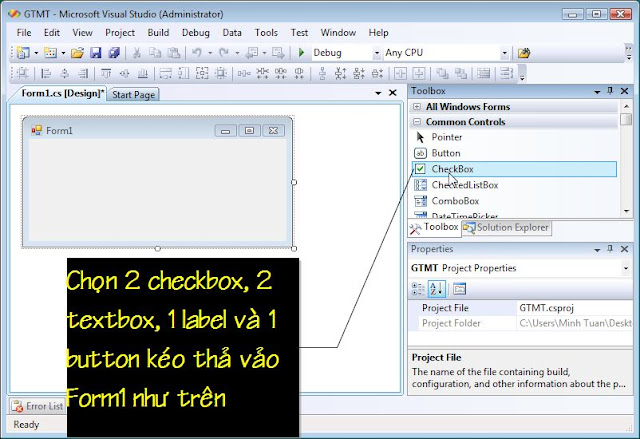This screenshot has width=640, height=439.
Task: Click the Send to Back icon
Action: [x=461, y=73]
